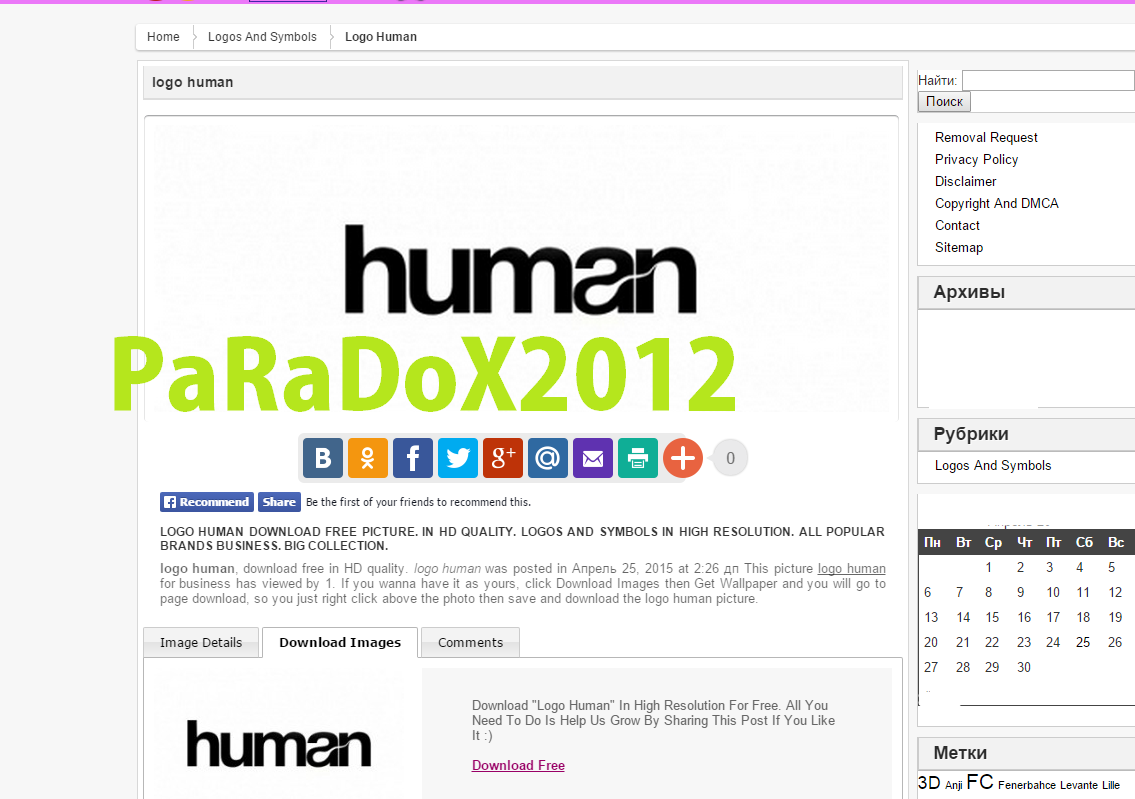
Task: Print page using green printer icon
Action: pos(638,458)
